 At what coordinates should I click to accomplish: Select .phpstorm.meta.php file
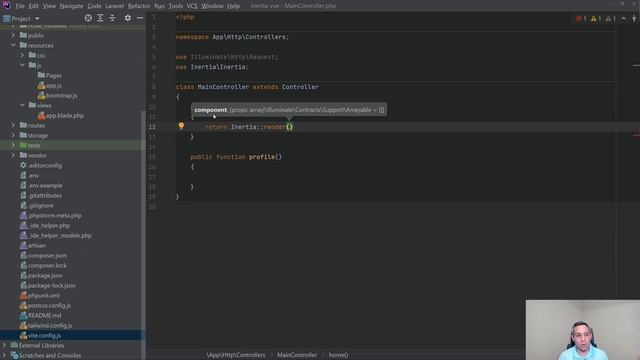(x=55, y=216)
